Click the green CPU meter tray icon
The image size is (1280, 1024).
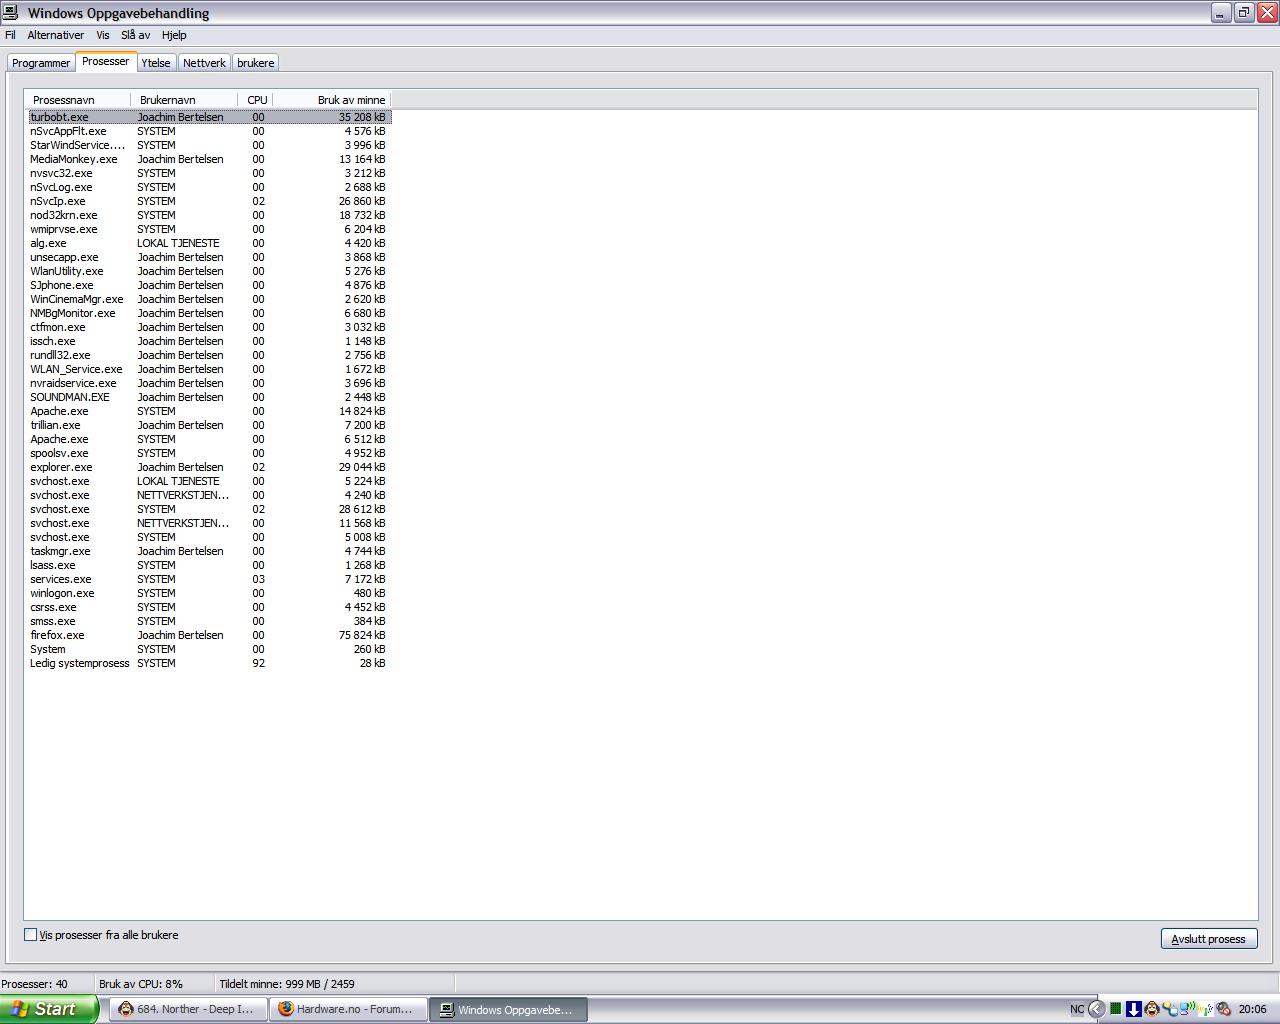(1116, 1009)
